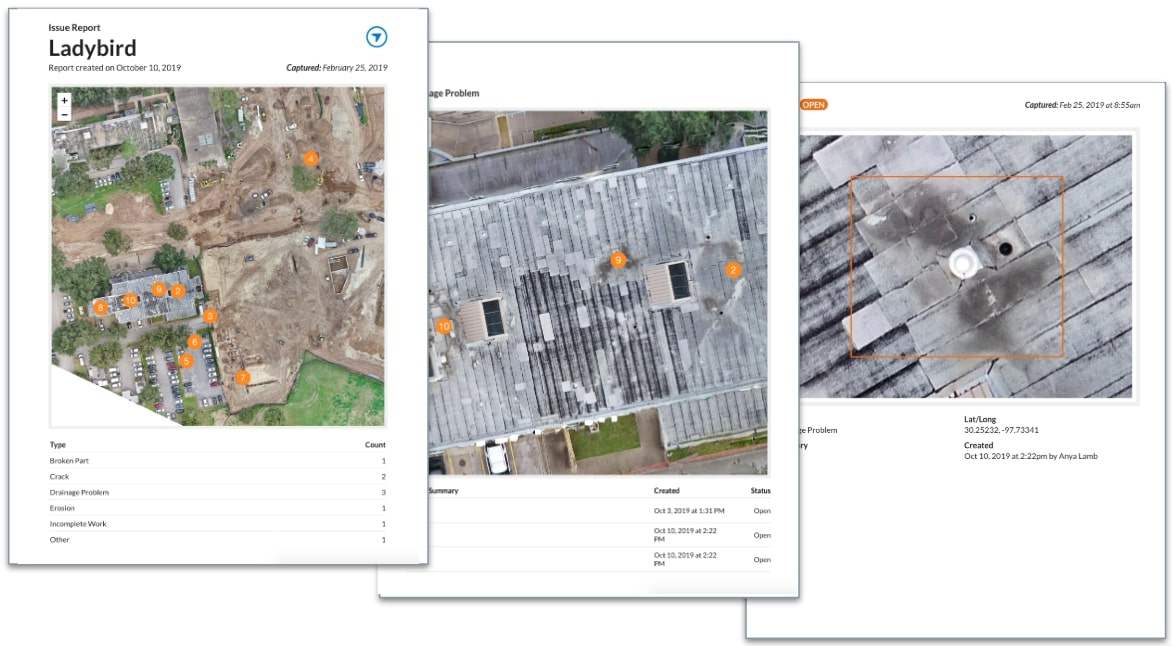
Task: Click the Incomplete Work type row
Action: tap(217, 524)
